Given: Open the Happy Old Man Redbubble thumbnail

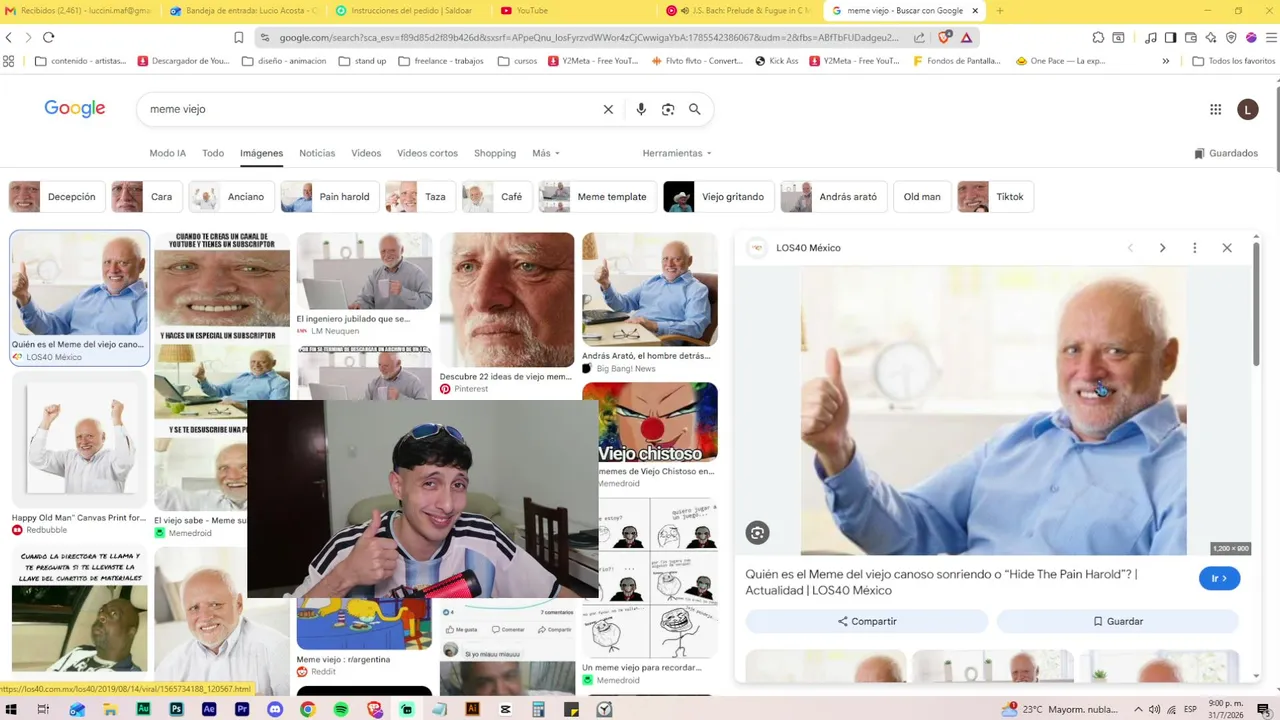Looking at the screenshot, I should (80, 440).
